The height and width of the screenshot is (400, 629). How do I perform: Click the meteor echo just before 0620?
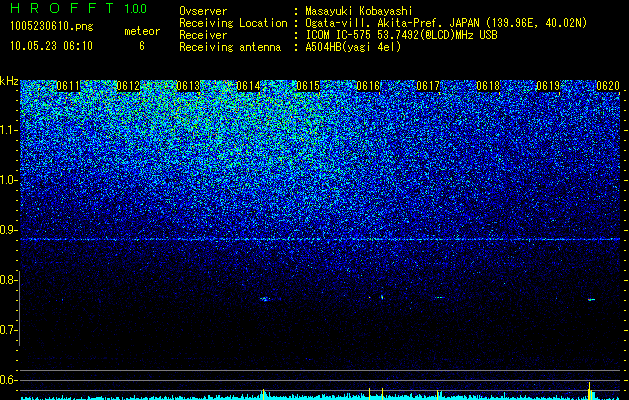click(x=591, y=299)
